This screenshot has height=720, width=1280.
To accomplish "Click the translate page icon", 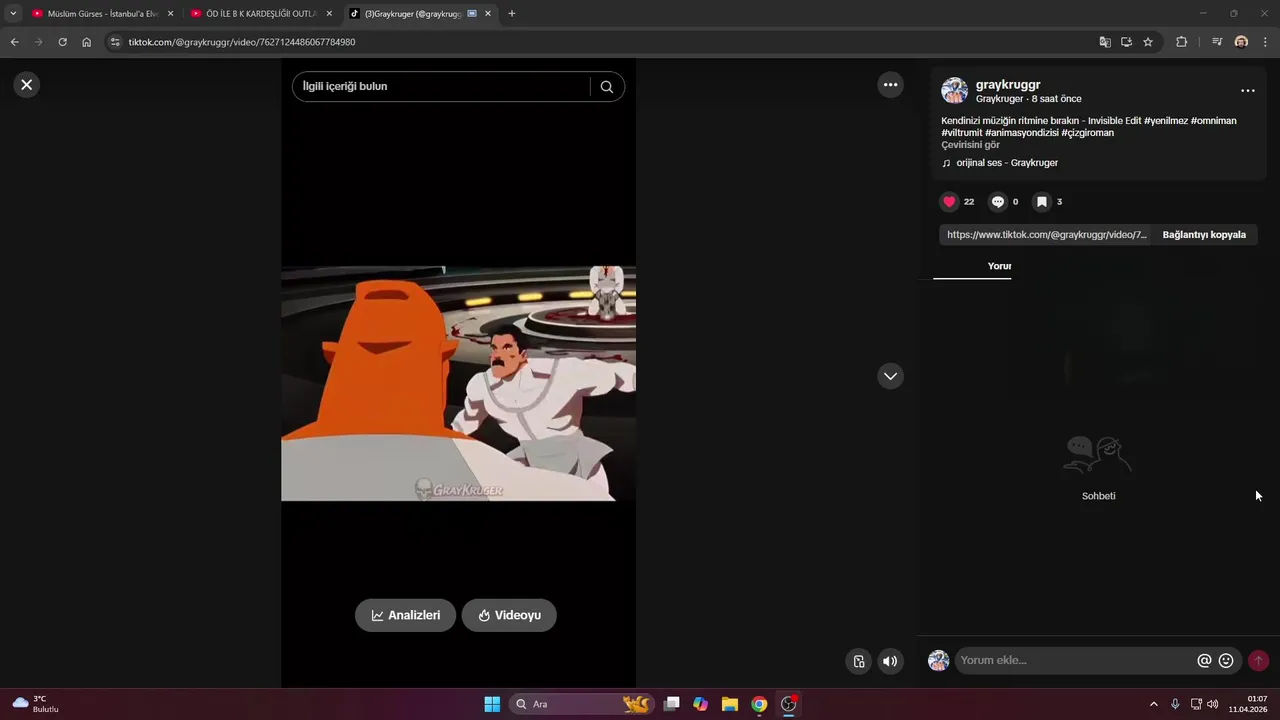I will (1105, 42).
